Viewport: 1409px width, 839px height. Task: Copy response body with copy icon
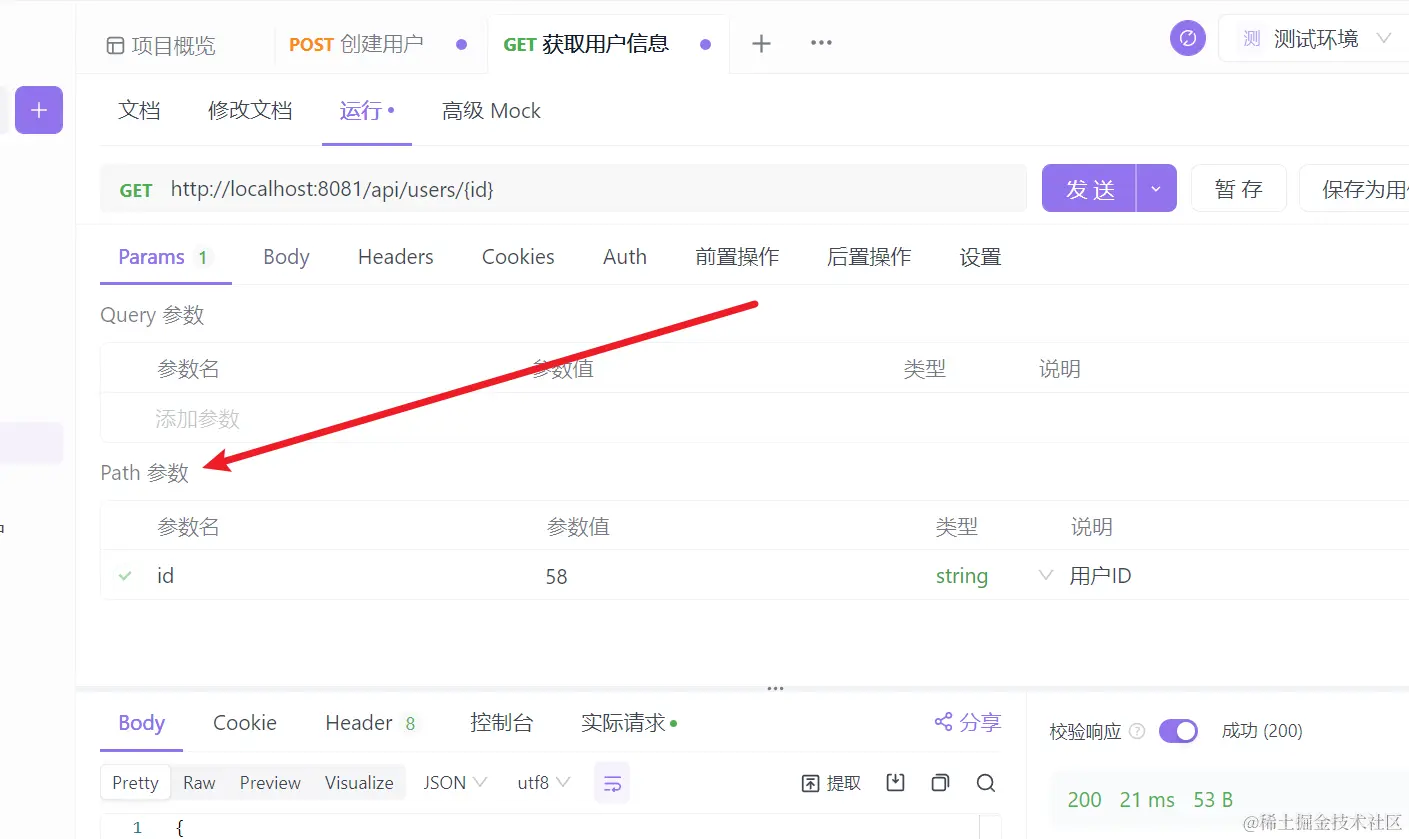940,783
